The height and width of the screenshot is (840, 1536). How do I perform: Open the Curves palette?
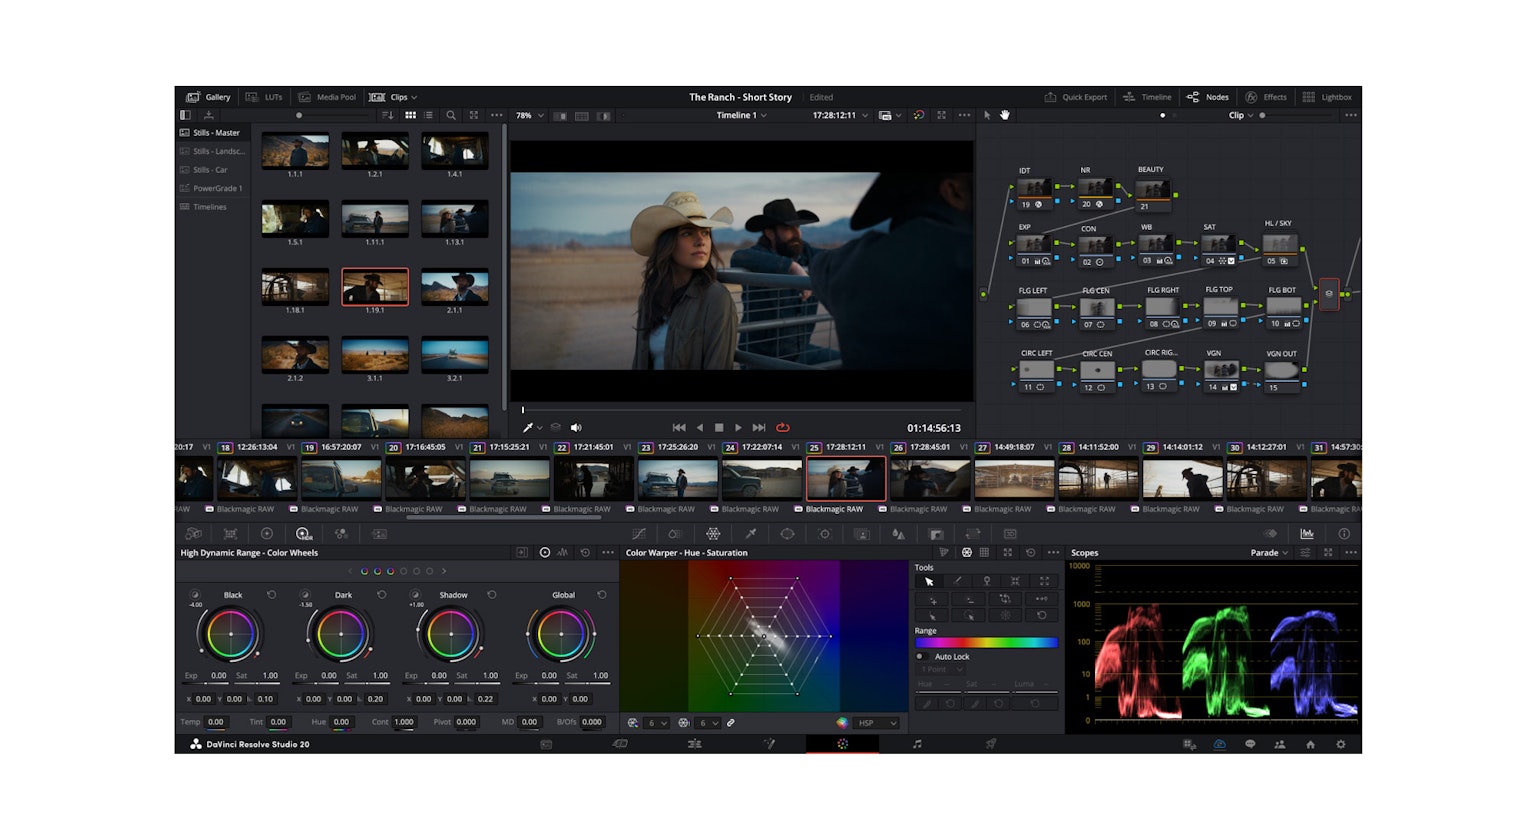(640, 533)
